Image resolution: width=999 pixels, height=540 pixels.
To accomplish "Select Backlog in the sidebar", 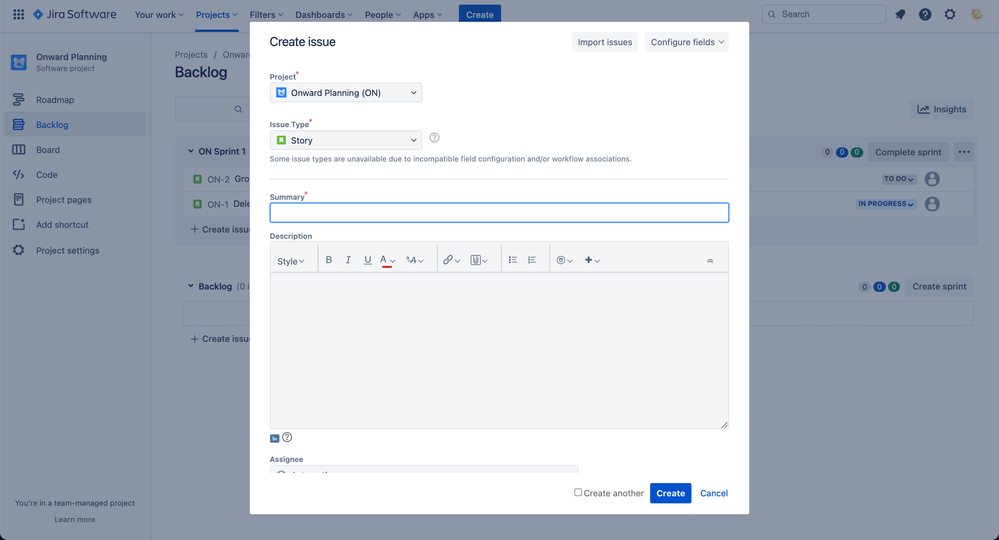I will coord(75,125).
